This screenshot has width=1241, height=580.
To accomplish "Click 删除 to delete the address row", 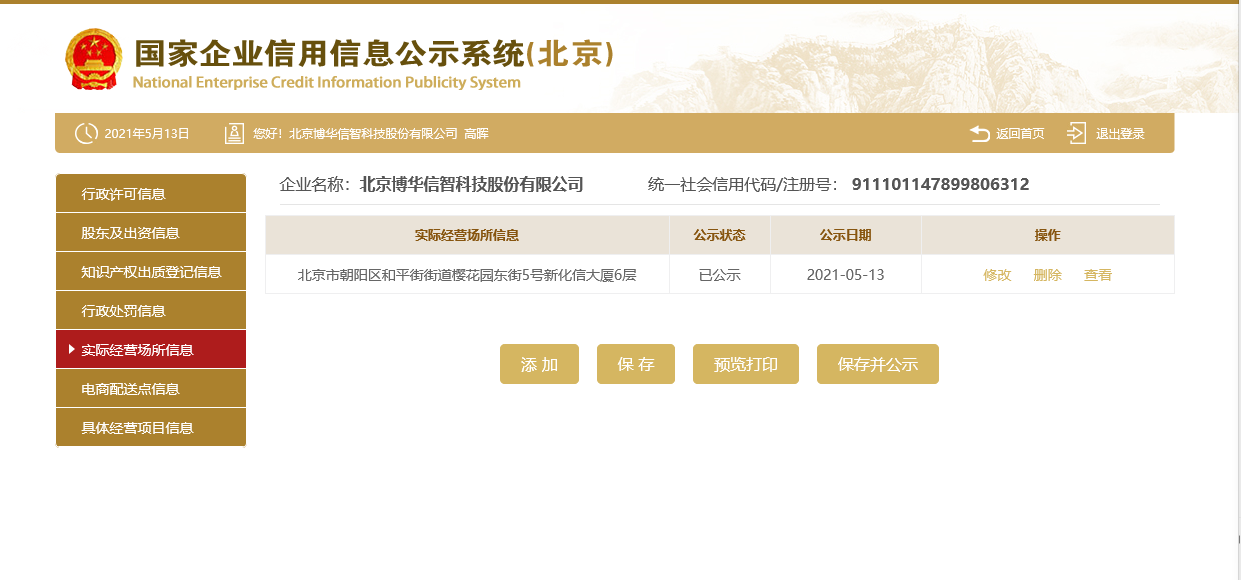I will coord(1047,275).
